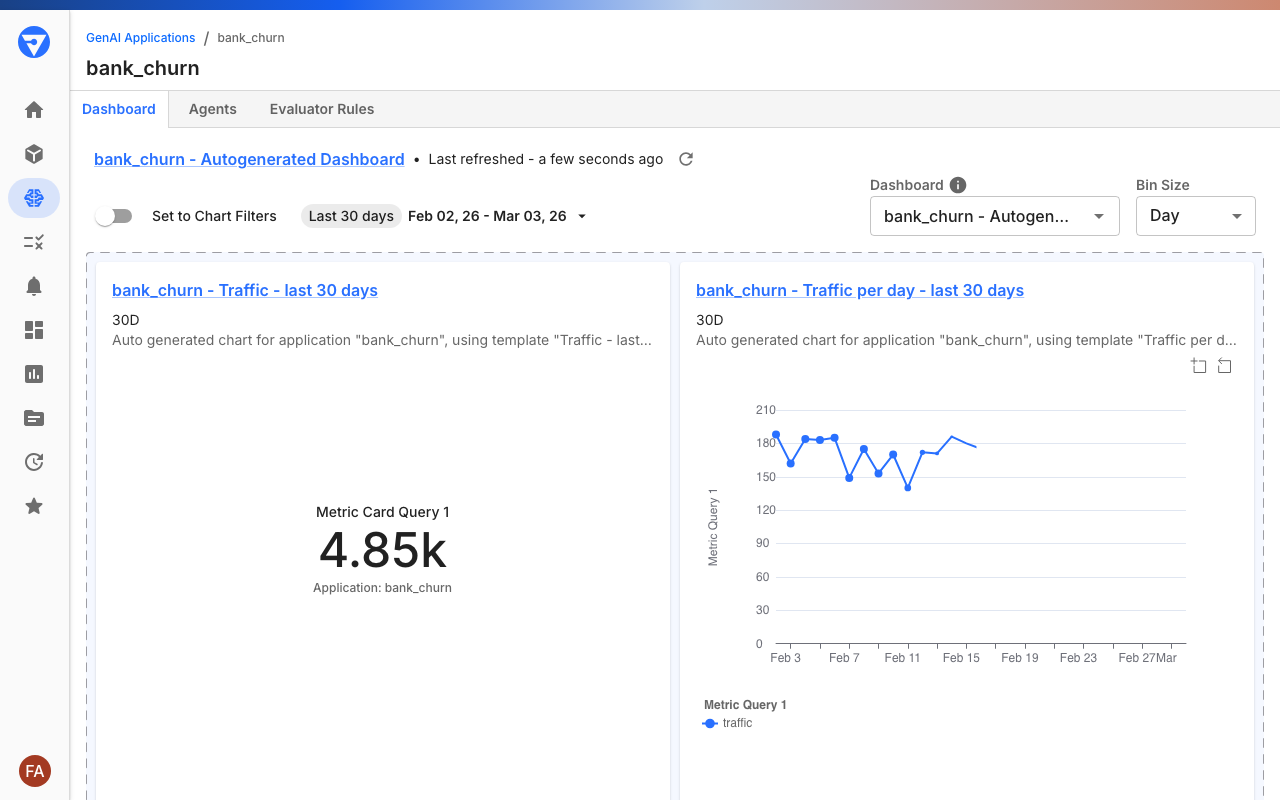The width and height of the screenshot is (1280, 800).
Task: Open the Traffic per day chart link
Action: [860, 290]
